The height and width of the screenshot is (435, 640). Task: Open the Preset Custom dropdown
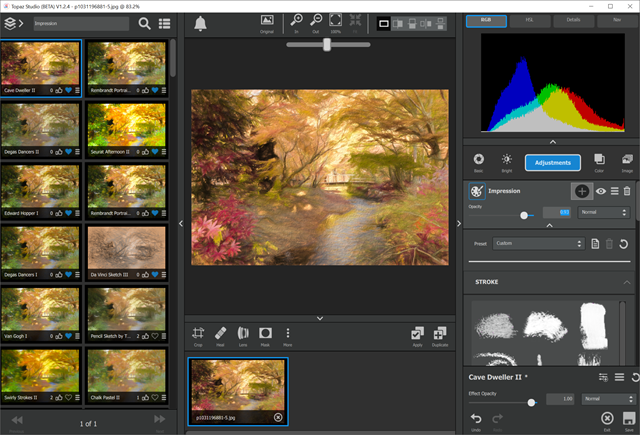click(x=539, y=244)
